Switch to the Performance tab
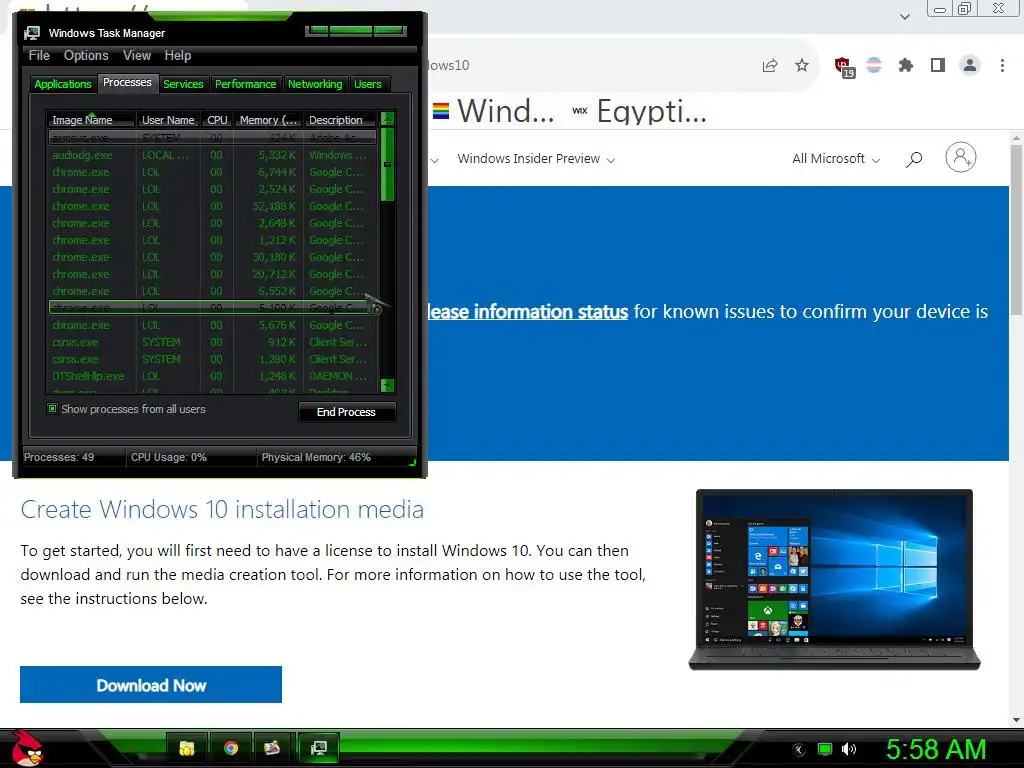Image resolution: width=1024 pixels, height=768 pixels. click(246, 84)
